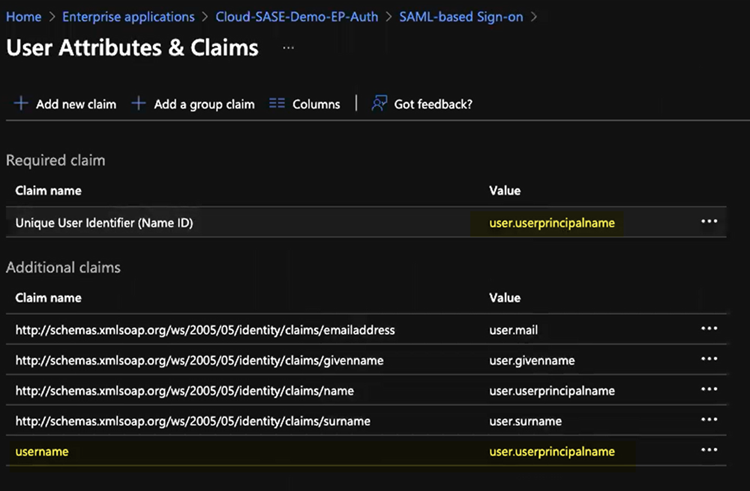750x491 pixels.
Task: Open the Columns chooser
Action: pyautogui.click(x=305, y=104)
